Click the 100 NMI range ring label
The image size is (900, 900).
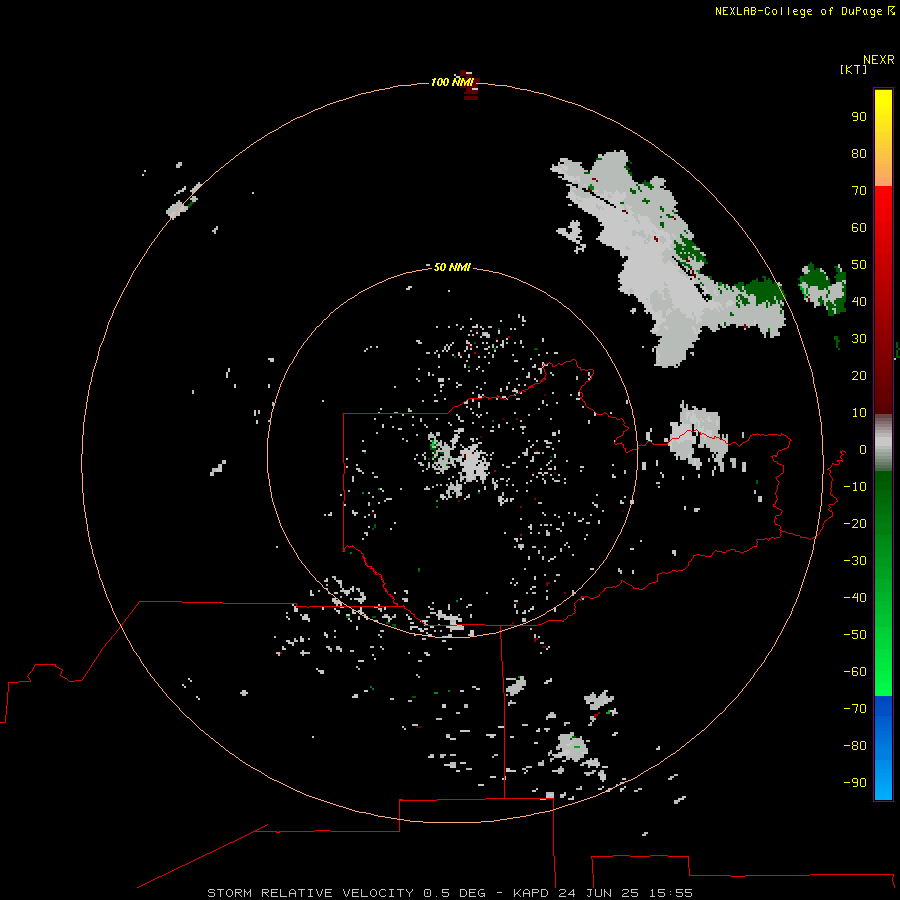(451, 83)
